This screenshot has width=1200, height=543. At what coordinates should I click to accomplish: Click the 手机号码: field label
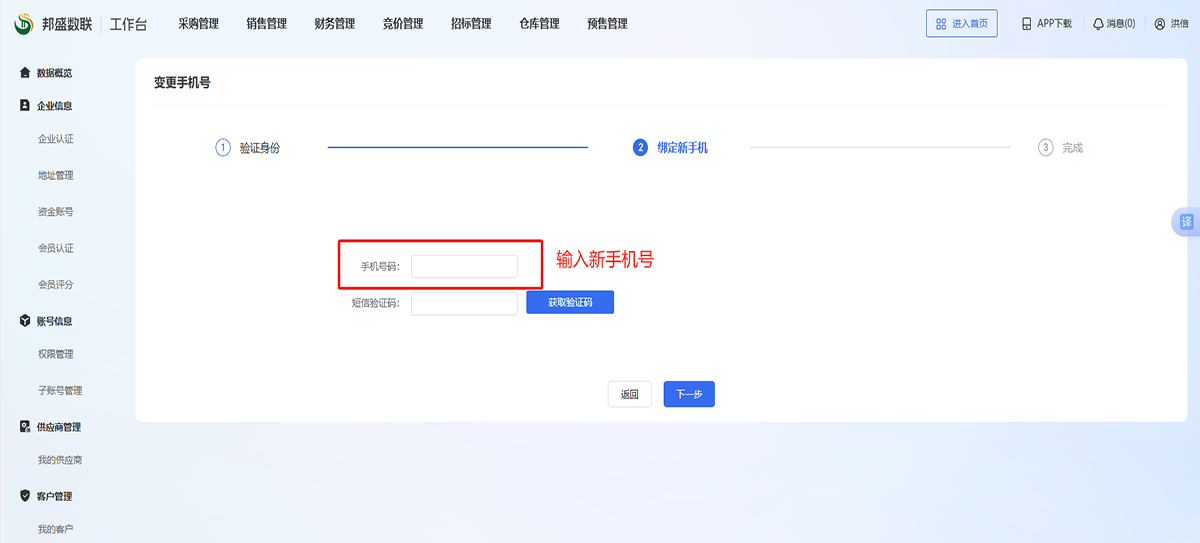(x=380, y=267)
